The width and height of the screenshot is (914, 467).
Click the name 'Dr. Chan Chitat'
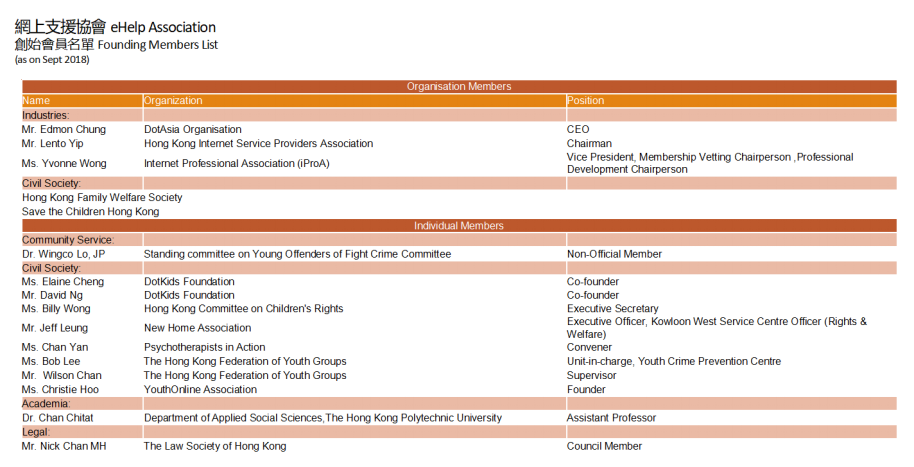point(57,418)
